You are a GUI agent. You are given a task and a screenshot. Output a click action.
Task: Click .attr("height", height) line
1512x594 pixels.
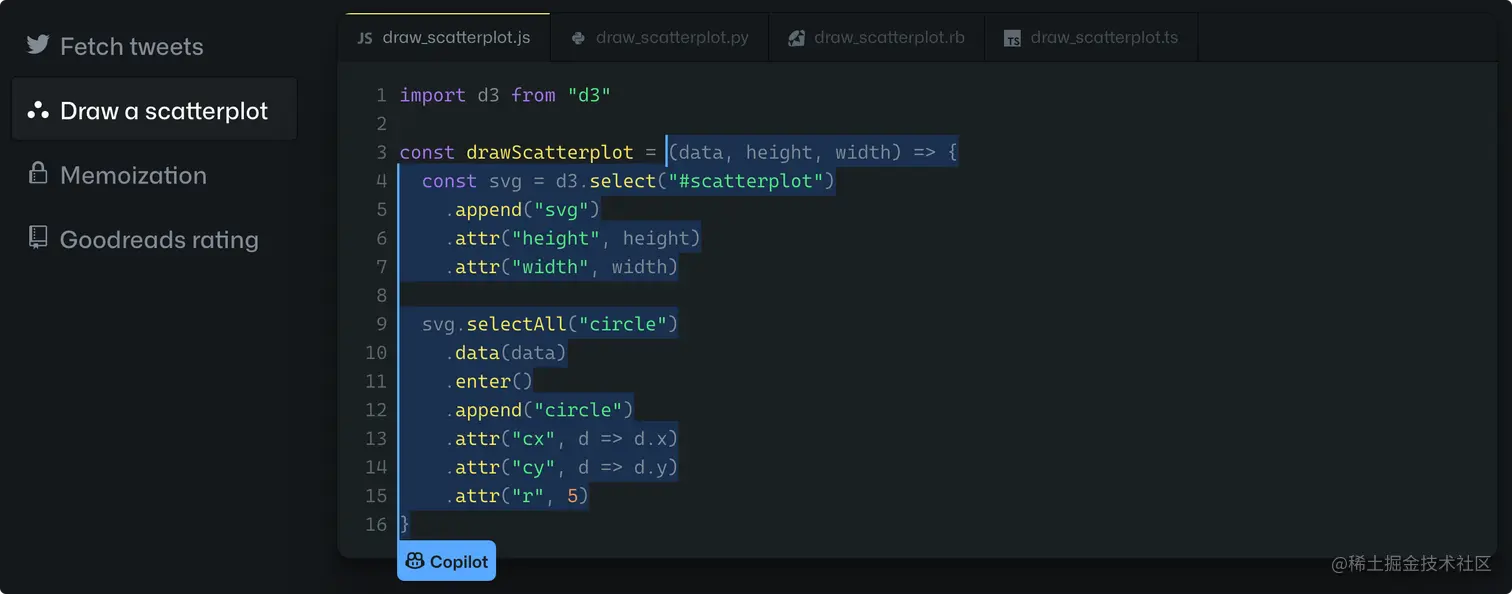573,238
